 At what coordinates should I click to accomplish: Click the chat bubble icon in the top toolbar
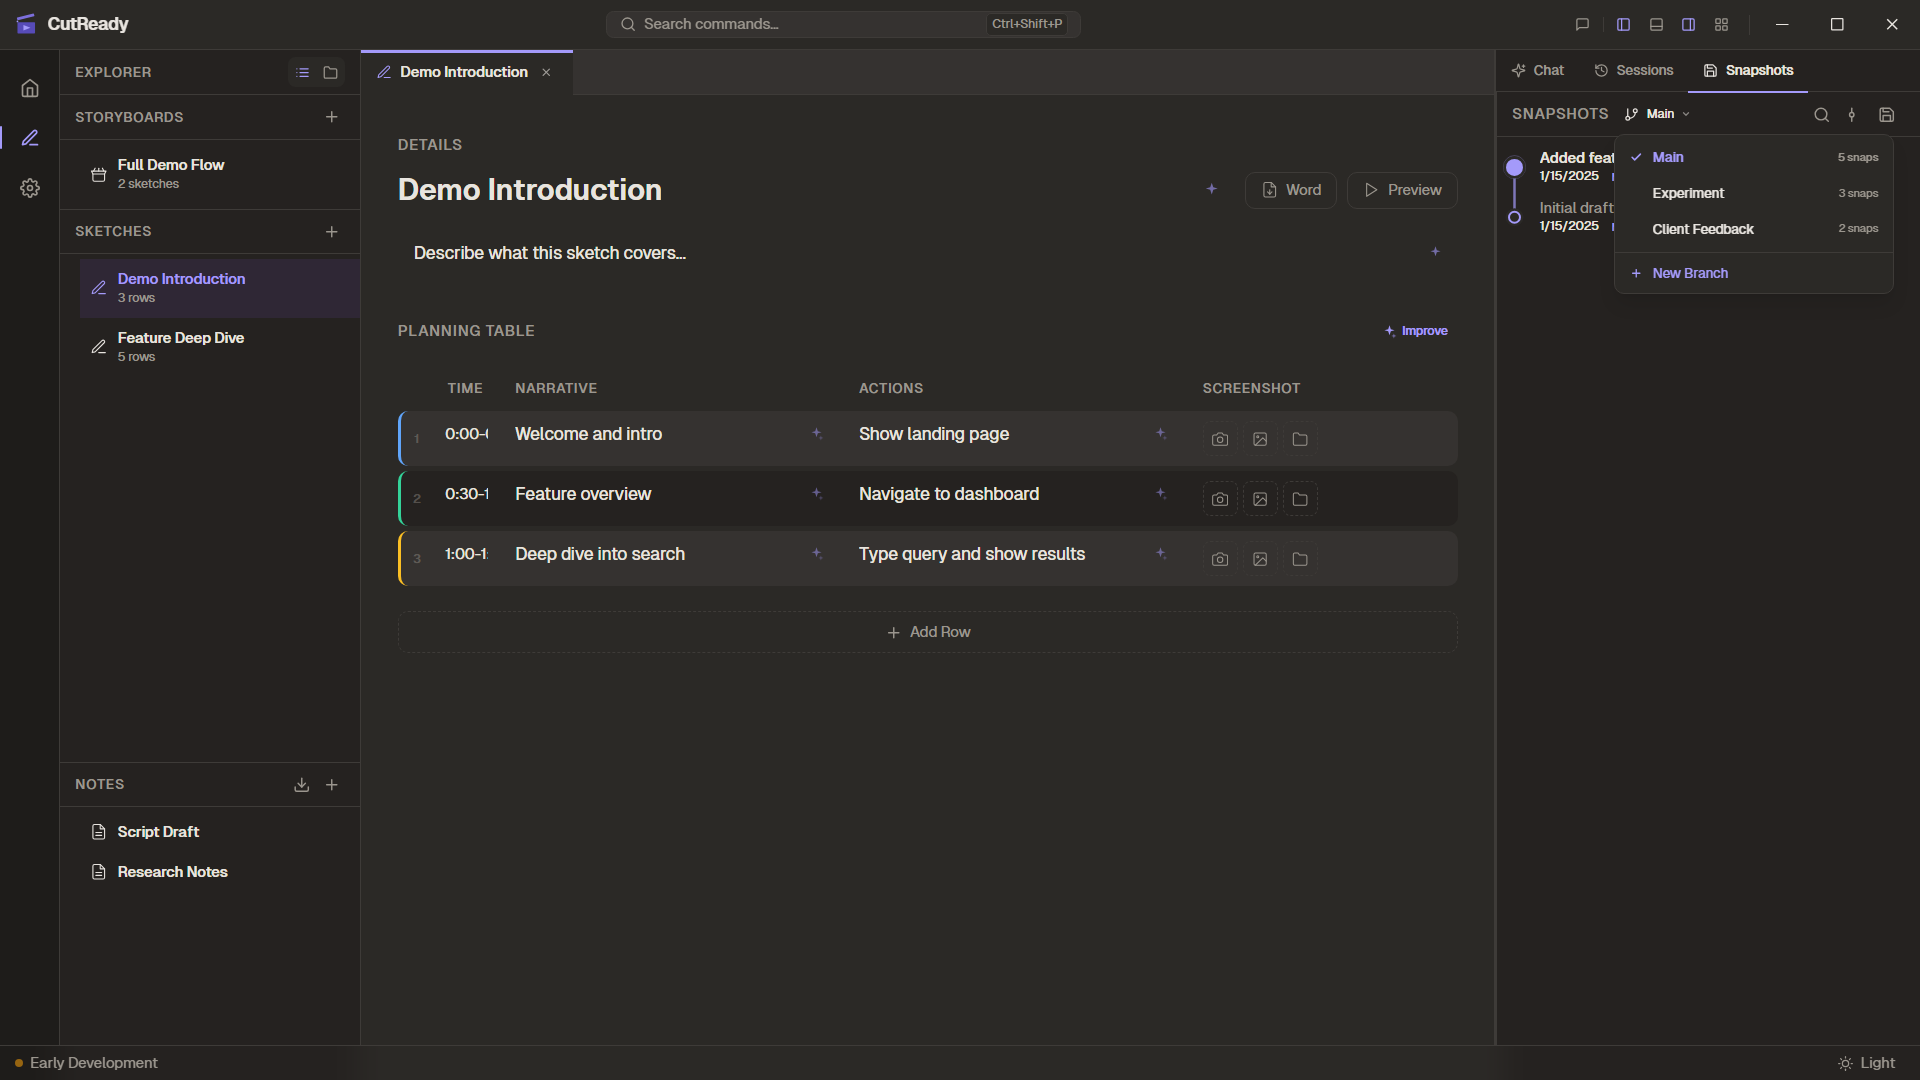coord(1582,24)
